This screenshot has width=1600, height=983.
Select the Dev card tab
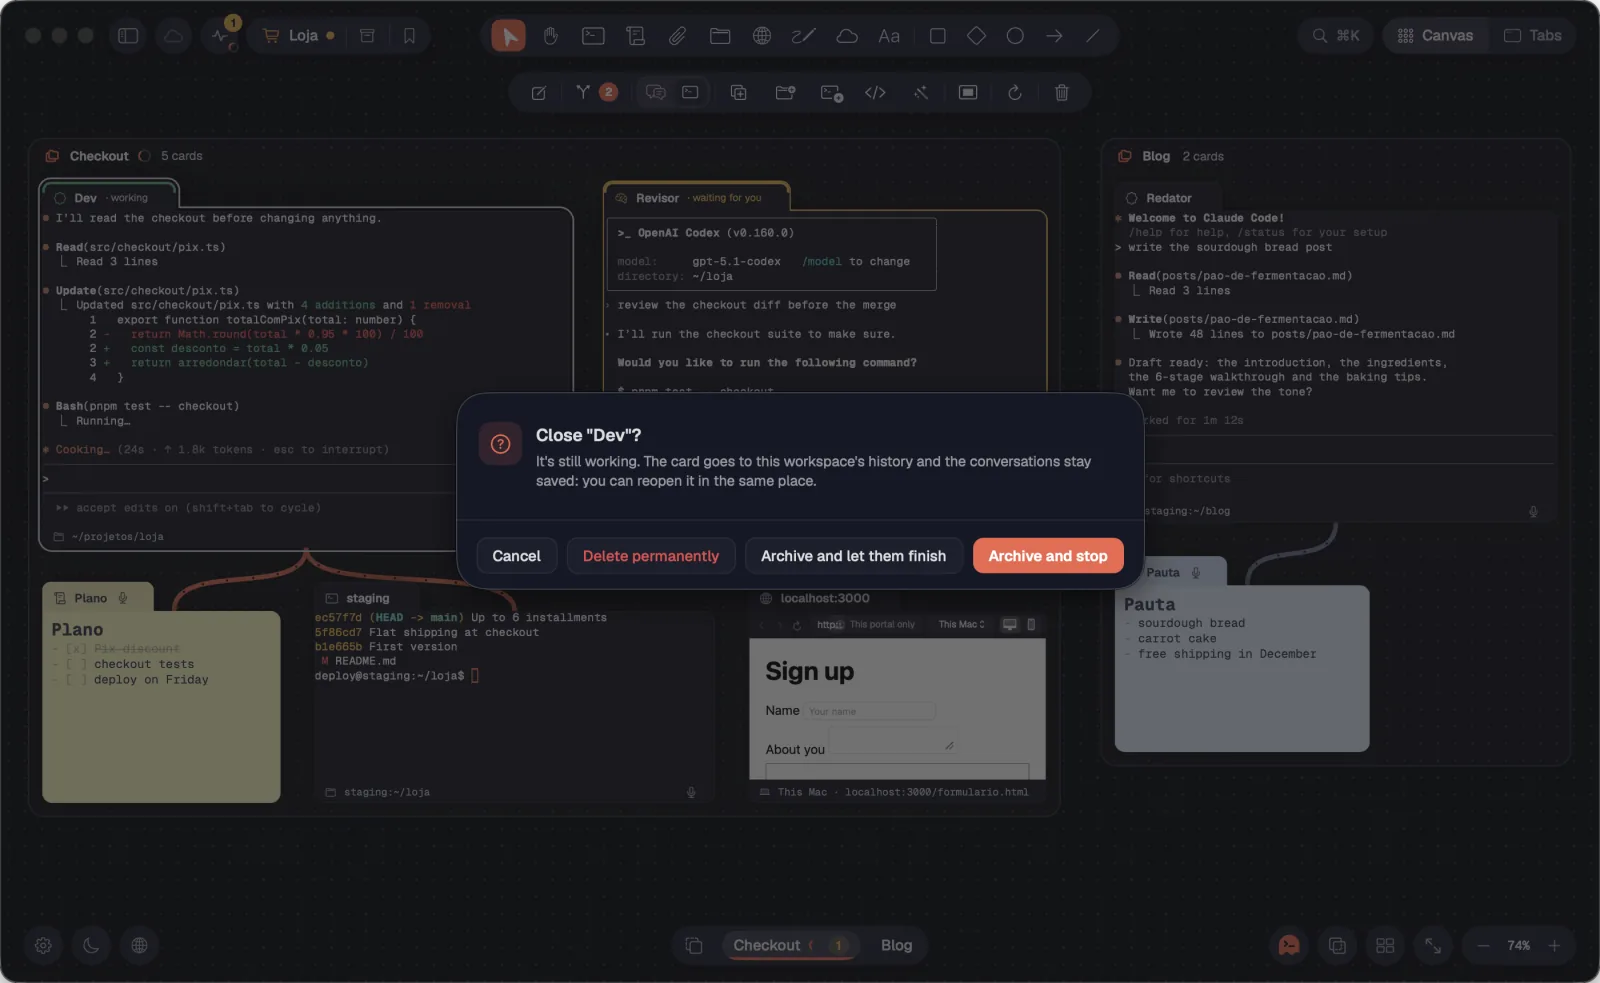click(109, 198)
